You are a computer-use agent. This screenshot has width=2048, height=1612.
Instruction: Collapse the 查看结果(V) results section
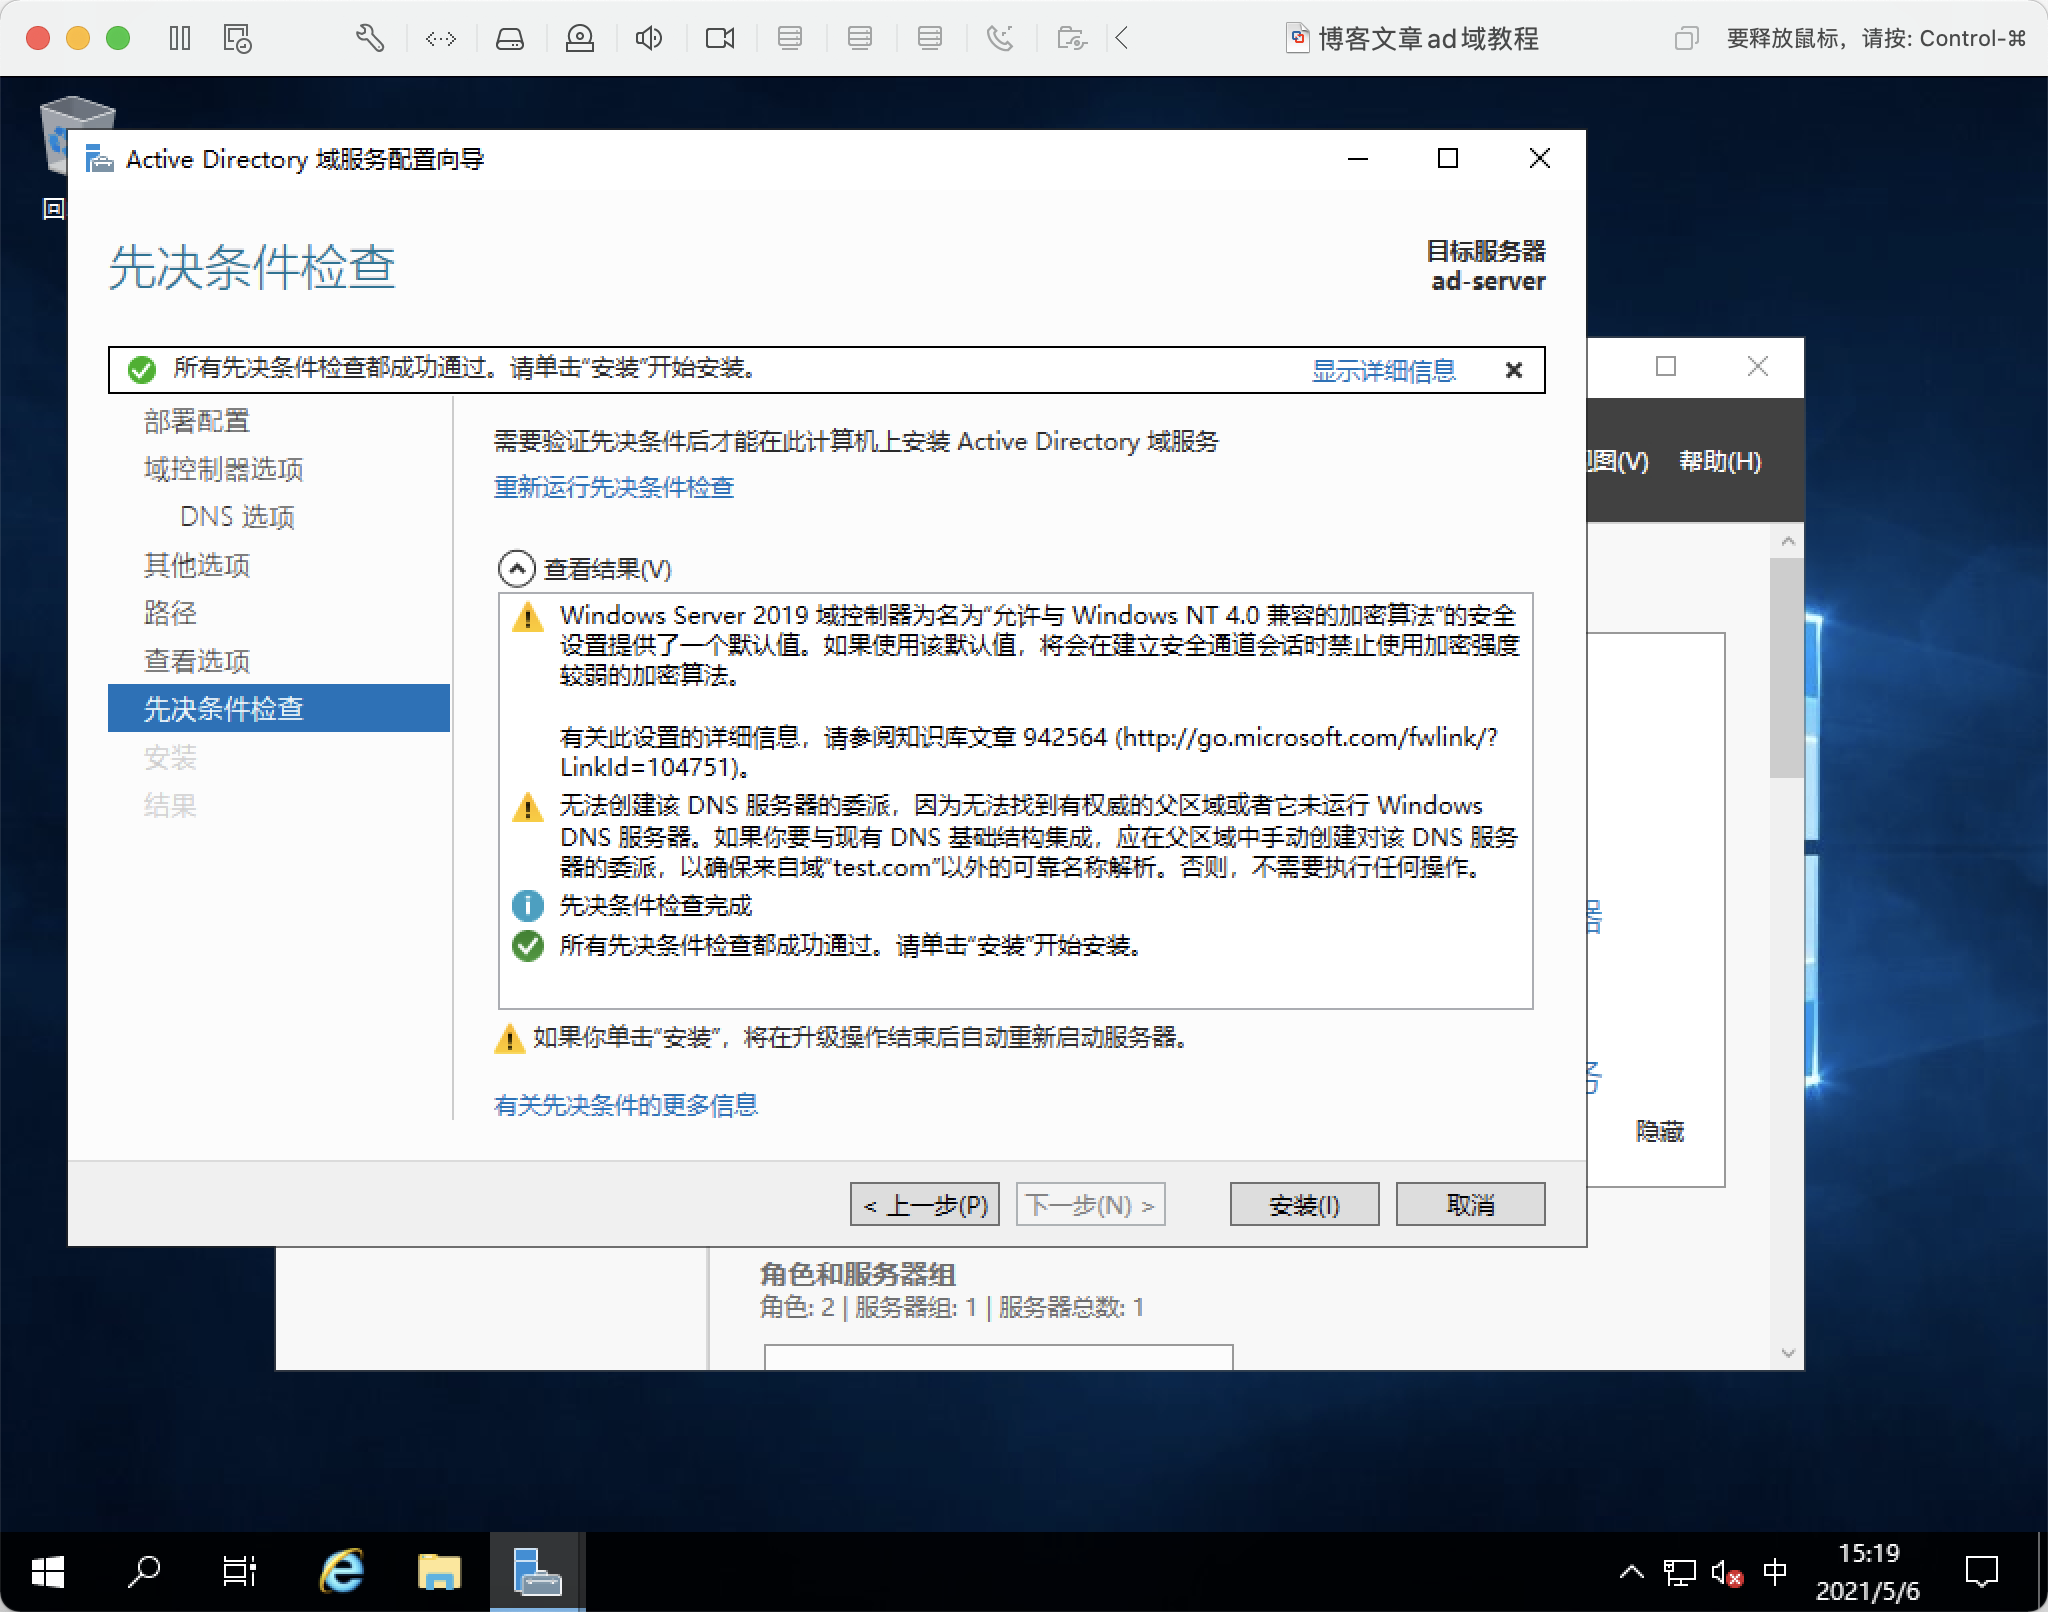pos(517,569)
